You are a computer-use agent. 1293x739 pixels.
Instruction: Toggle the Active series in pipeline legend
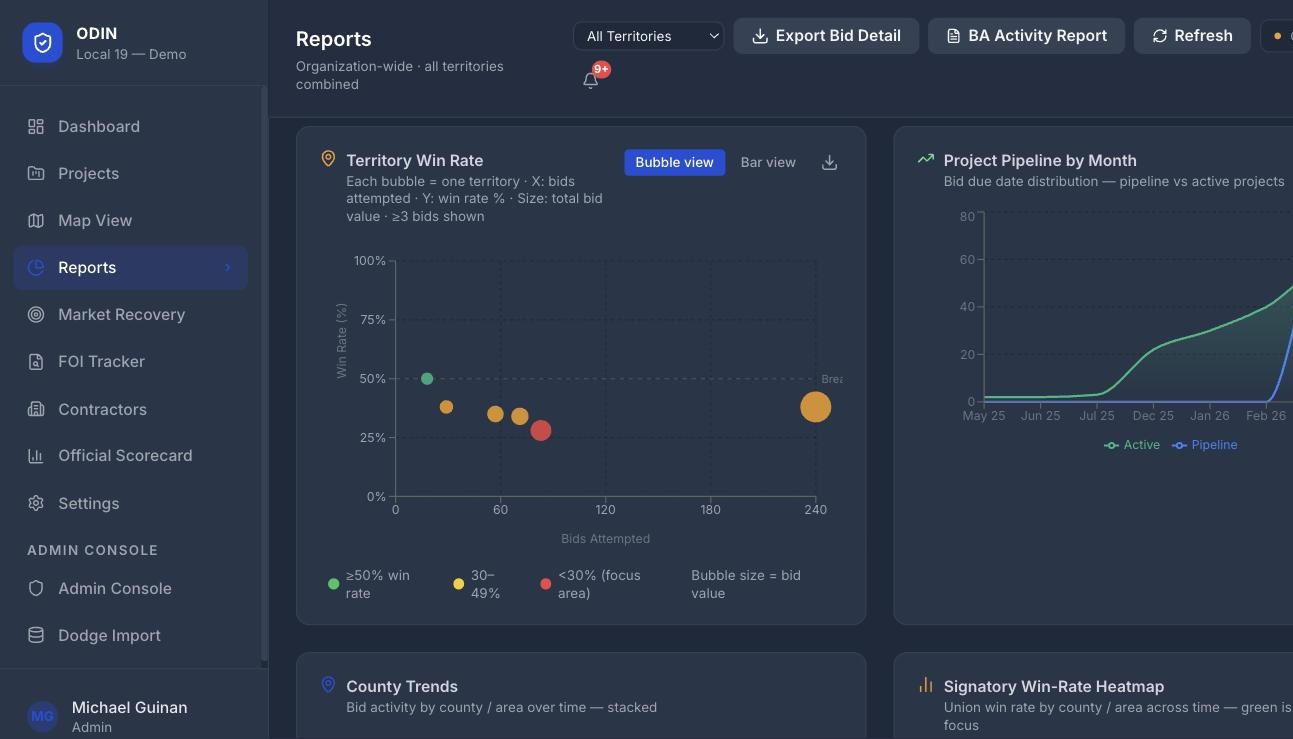[1132, 445]
